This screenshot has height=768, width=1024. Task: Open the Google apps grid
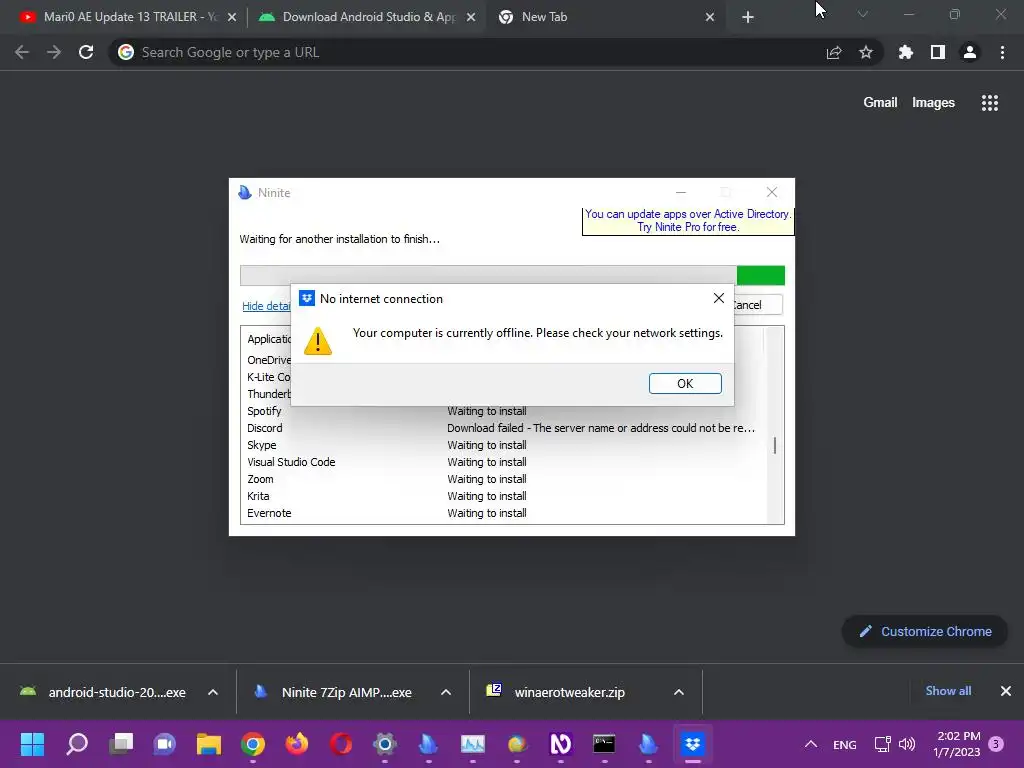pos(990,103)
